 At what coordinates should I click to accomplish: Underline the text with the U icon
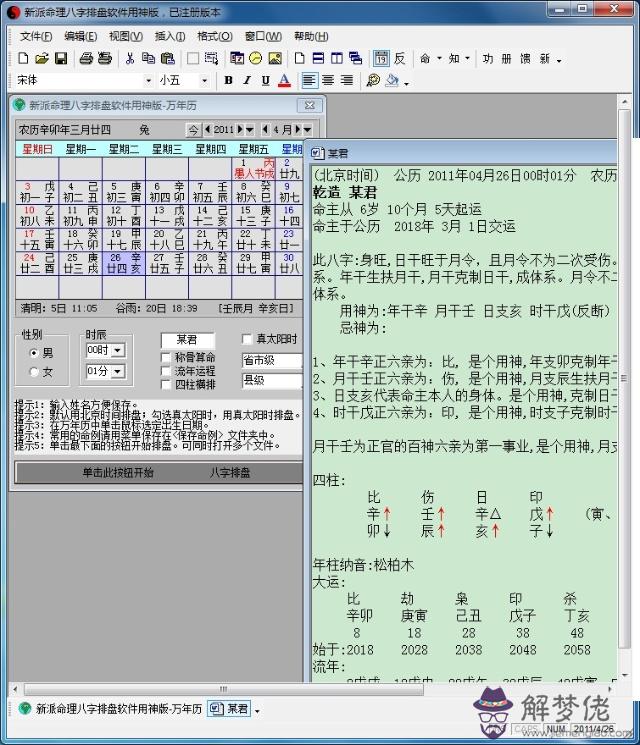[x=266, y=80]
